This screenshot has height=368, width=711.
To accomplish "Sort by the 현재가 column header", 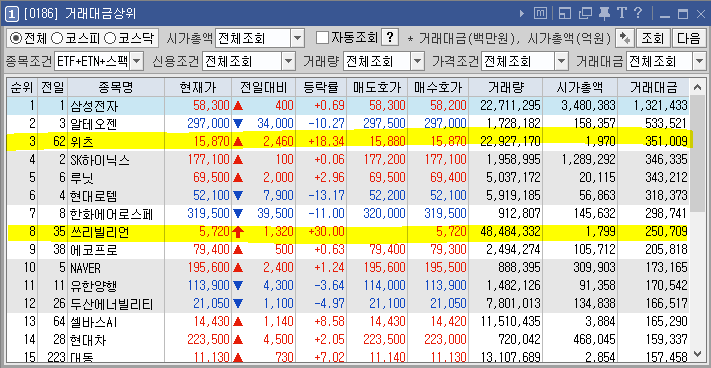I will pos(198,87).
